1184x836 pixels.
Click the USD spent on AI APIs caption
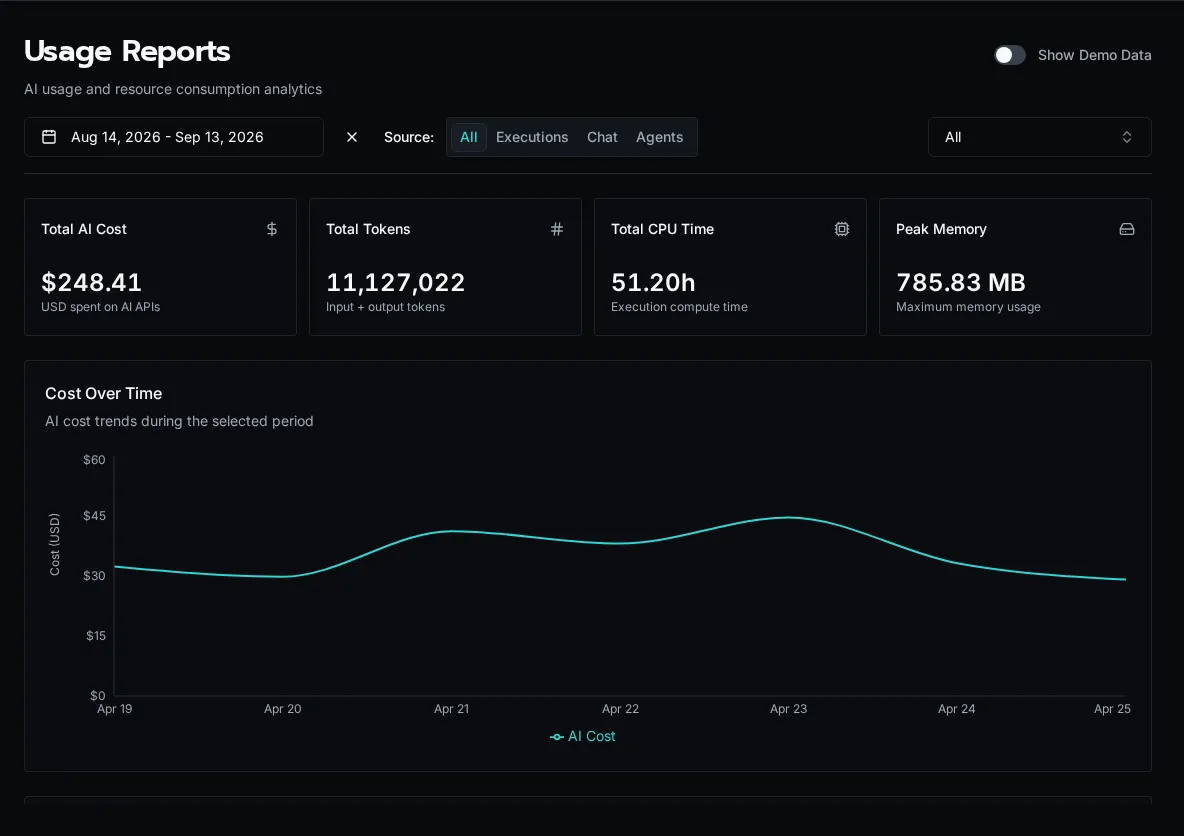point(100,307)
